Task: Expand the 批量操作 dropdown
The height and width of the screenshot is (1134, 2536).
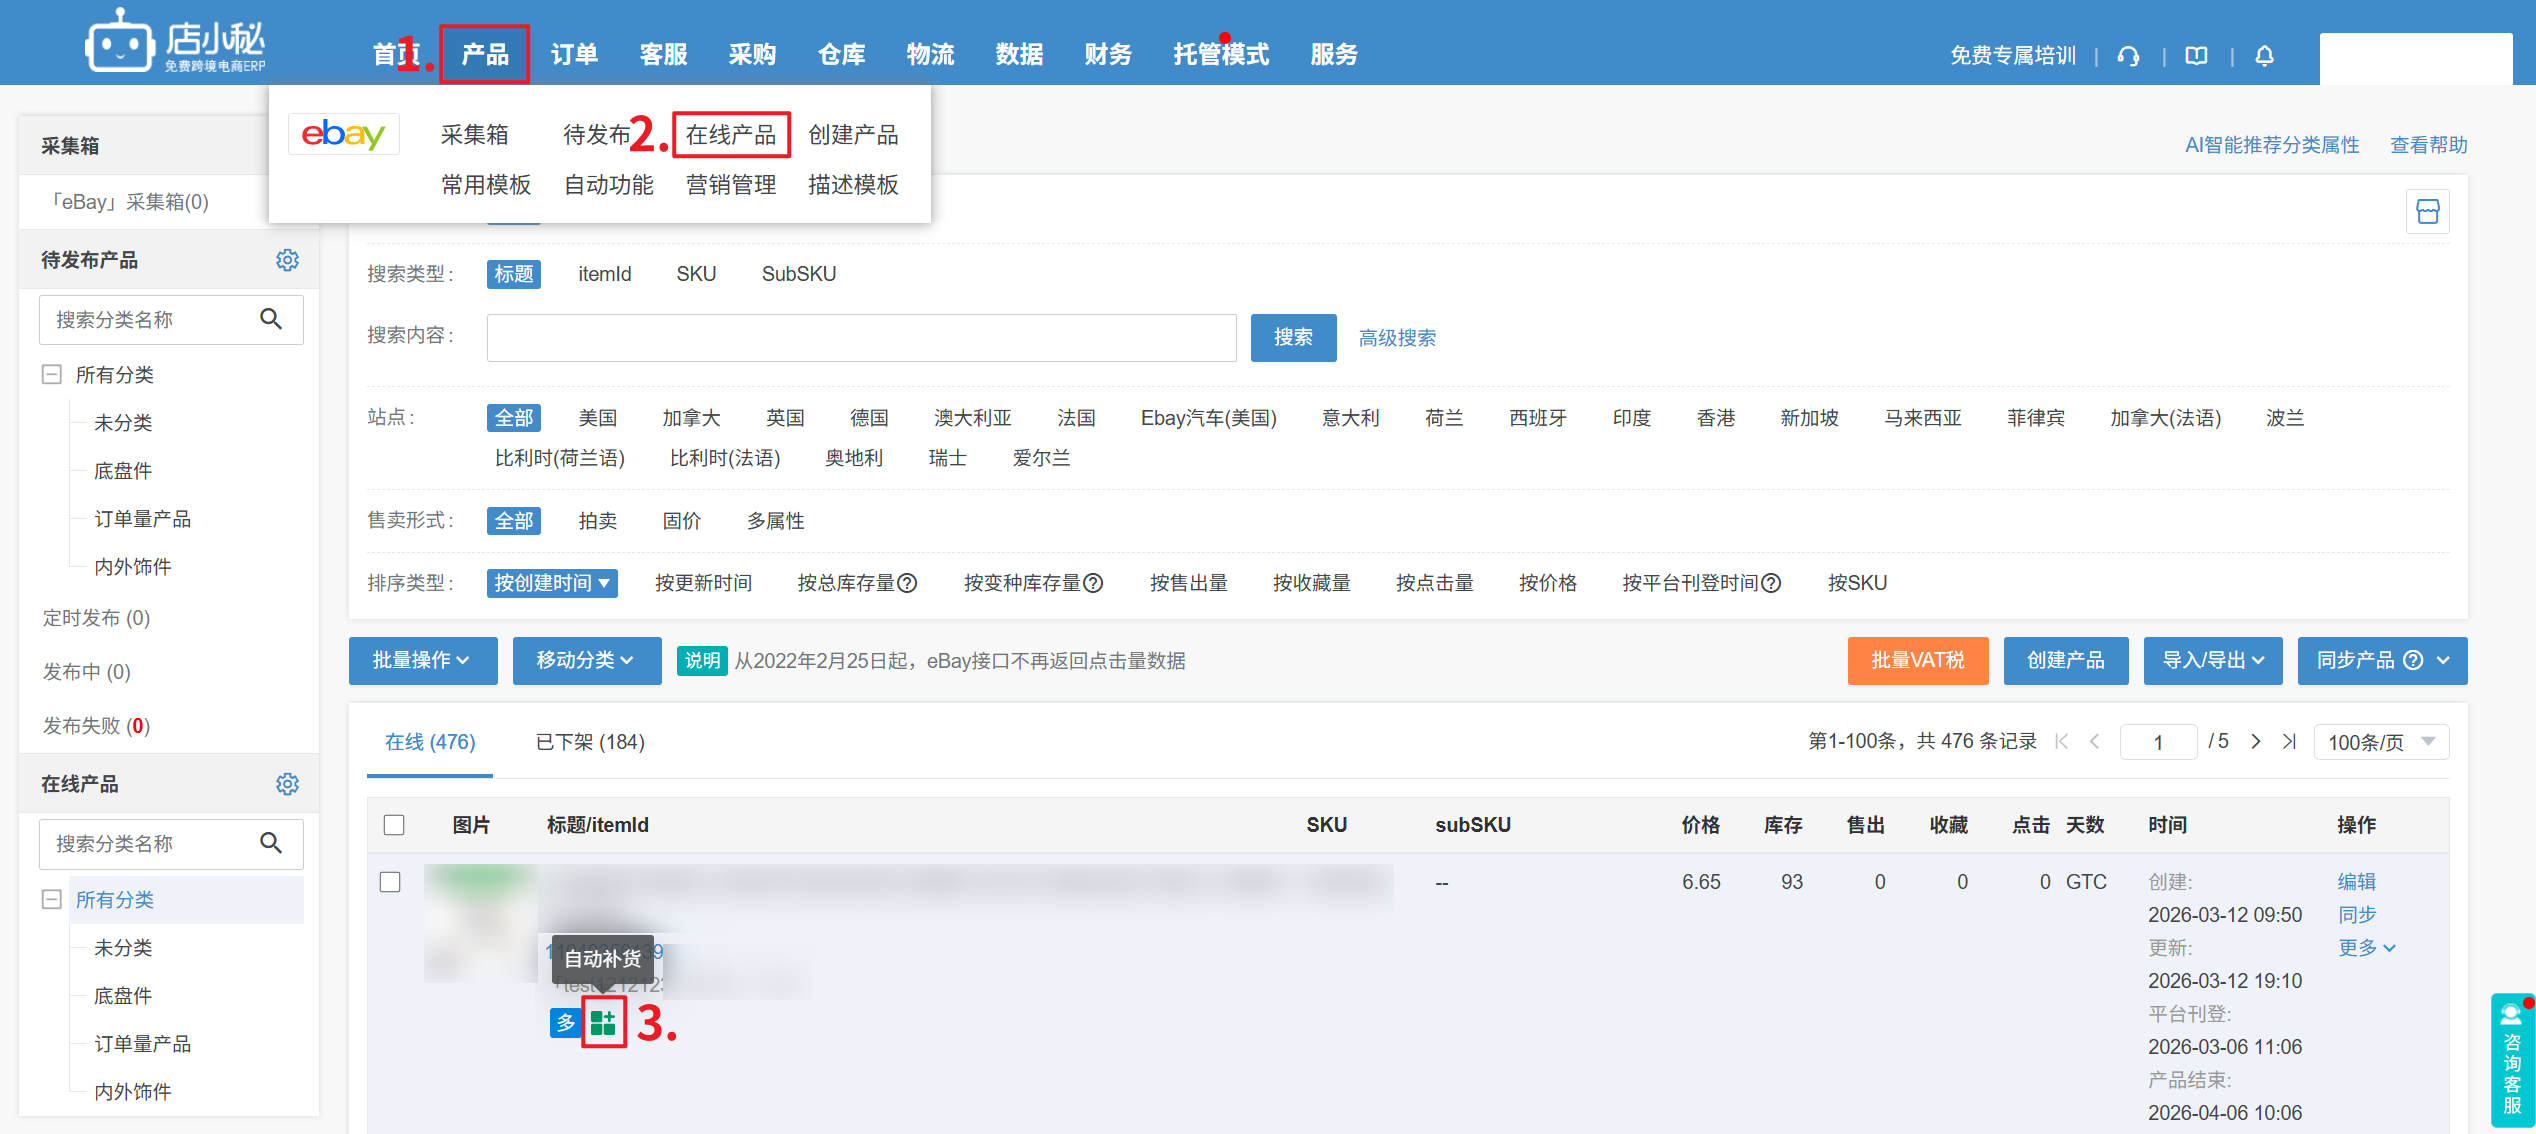Action: click(422, 660)
